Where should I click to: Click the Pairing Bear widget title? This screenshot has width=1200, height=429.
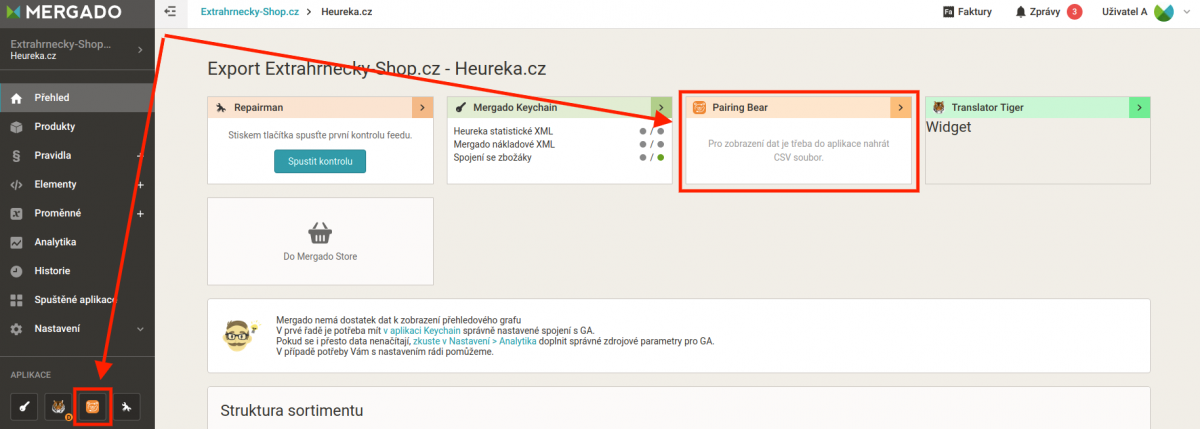point(740,107)
